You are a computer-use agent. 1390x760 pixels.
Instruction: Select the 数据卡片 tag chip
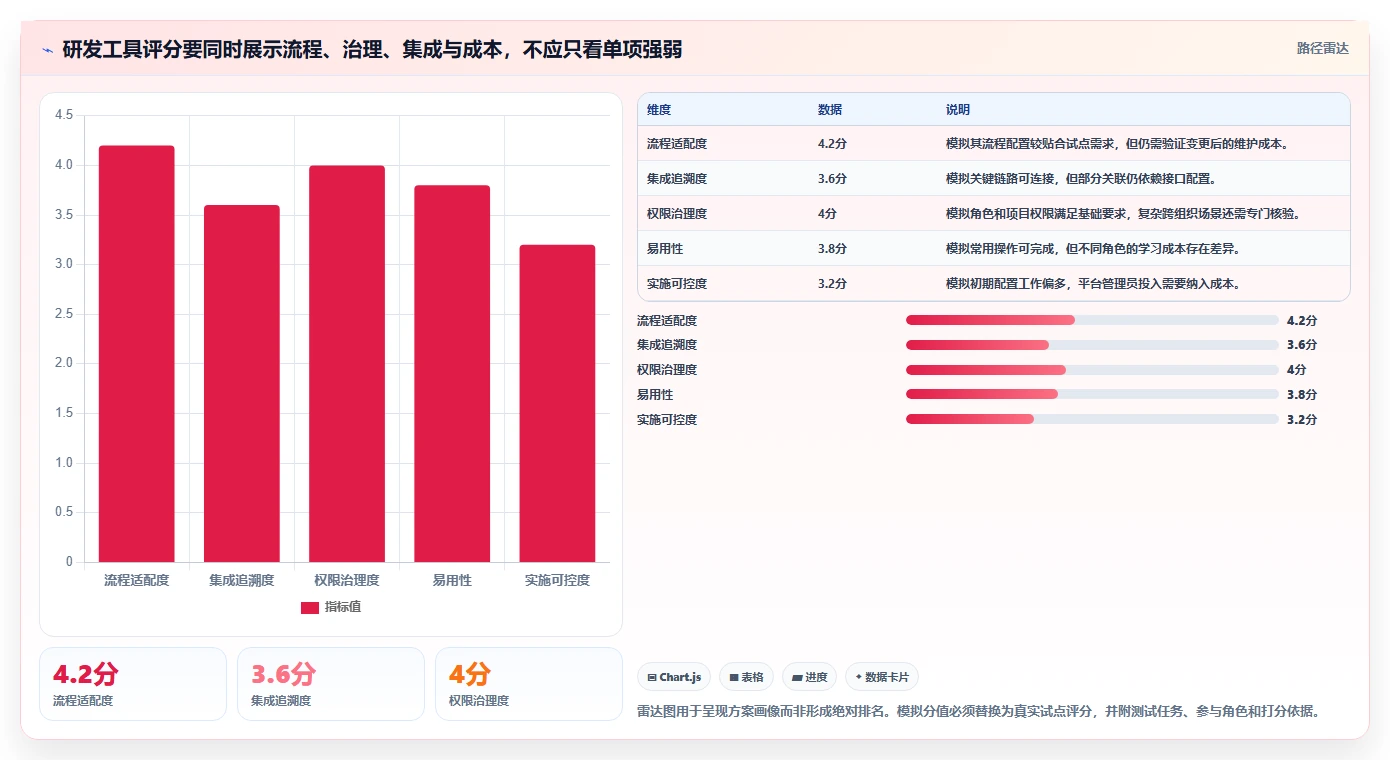pyautogui.click(x=882, y=677)
